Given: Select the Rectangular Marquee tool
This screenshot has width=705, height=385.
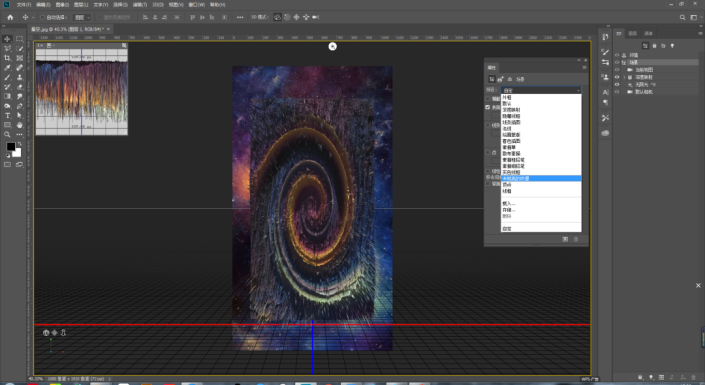Looking at the screenshot, I should tap(19, 39).
